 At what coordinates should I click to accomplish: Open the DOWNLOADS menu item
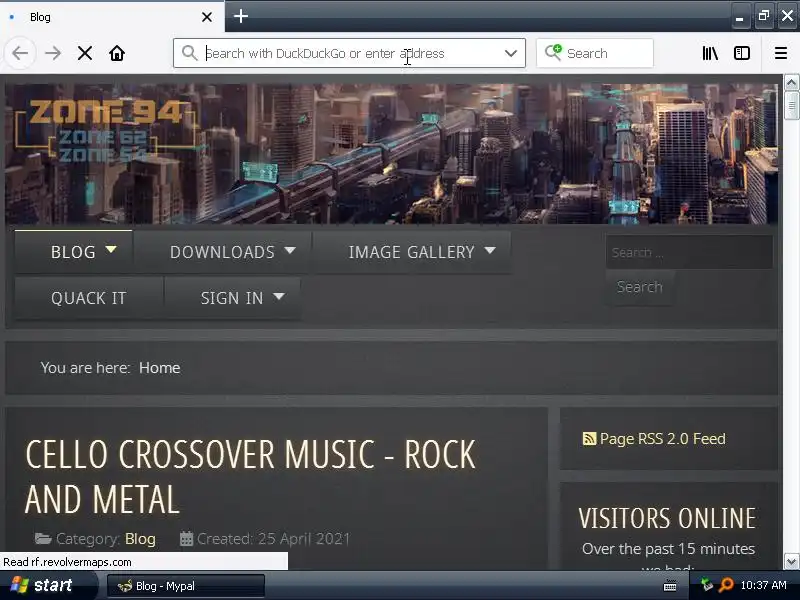tap(222, 252)
